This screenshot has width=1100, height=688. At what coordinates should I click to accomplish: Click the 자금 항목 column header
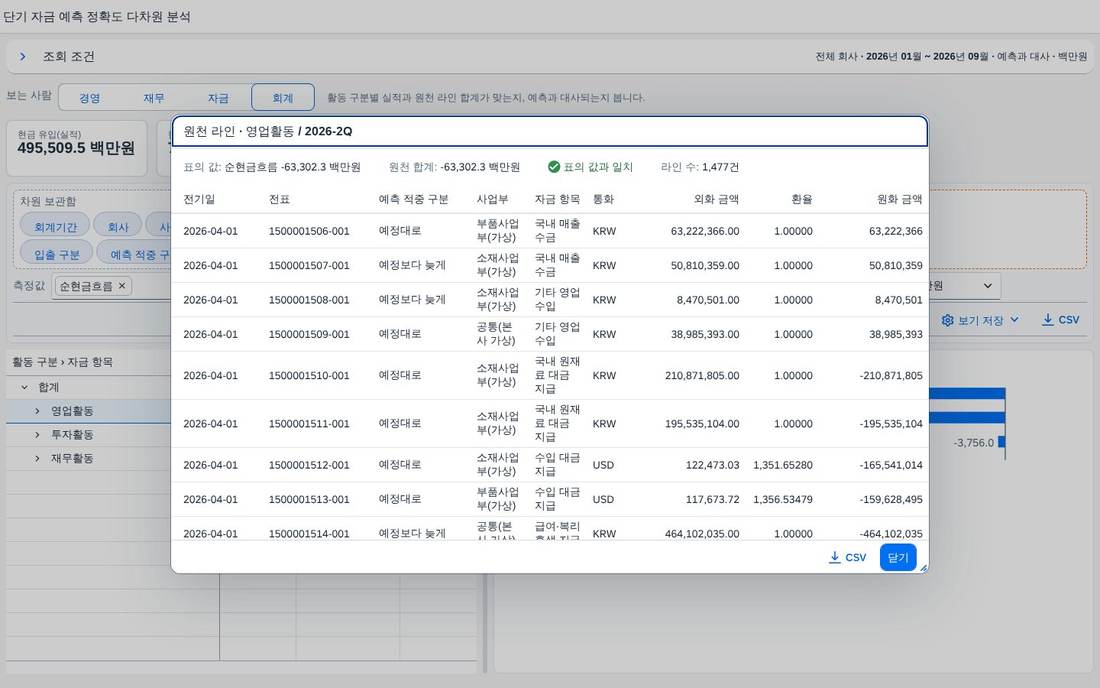pos(557,199)
